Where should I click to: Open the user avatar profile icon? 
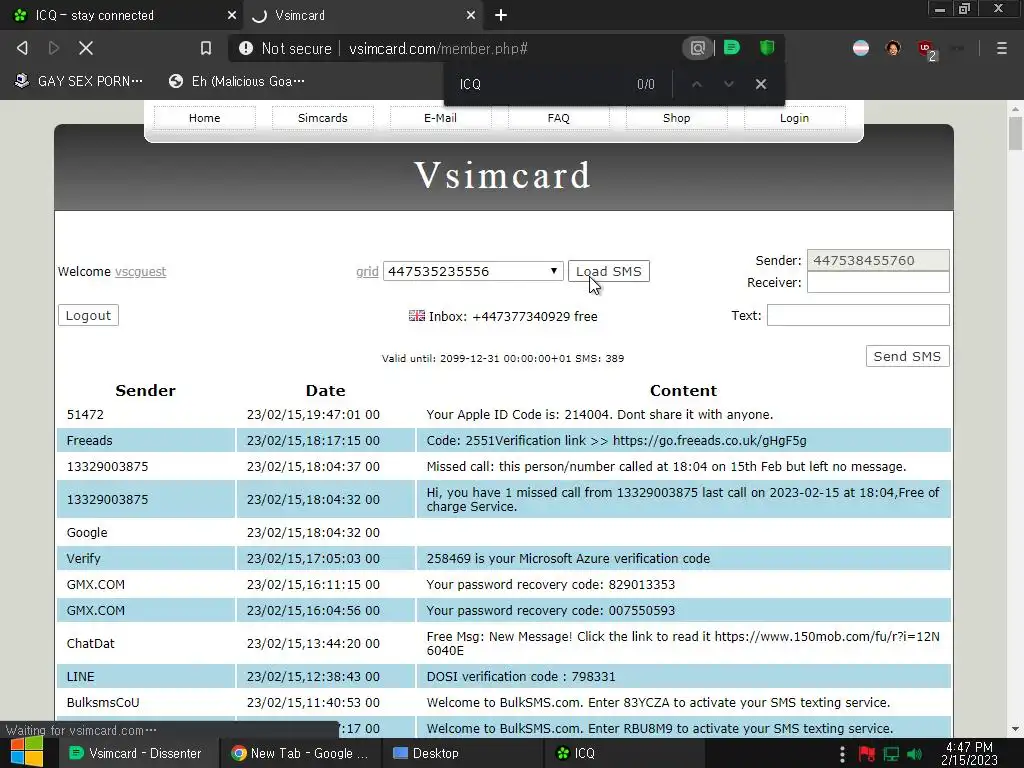coord(893,48)
